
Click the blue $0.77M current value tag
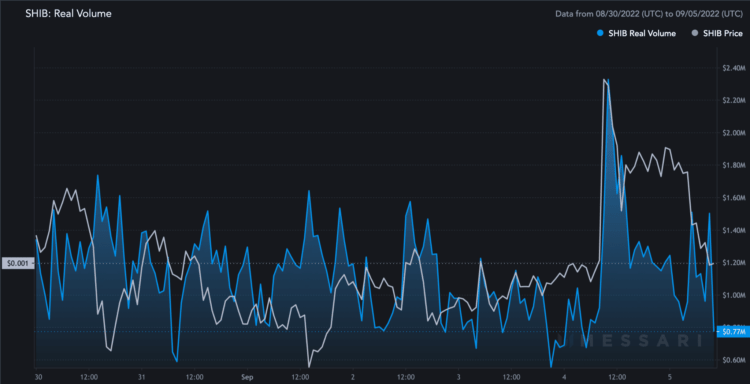click(732, 331)
